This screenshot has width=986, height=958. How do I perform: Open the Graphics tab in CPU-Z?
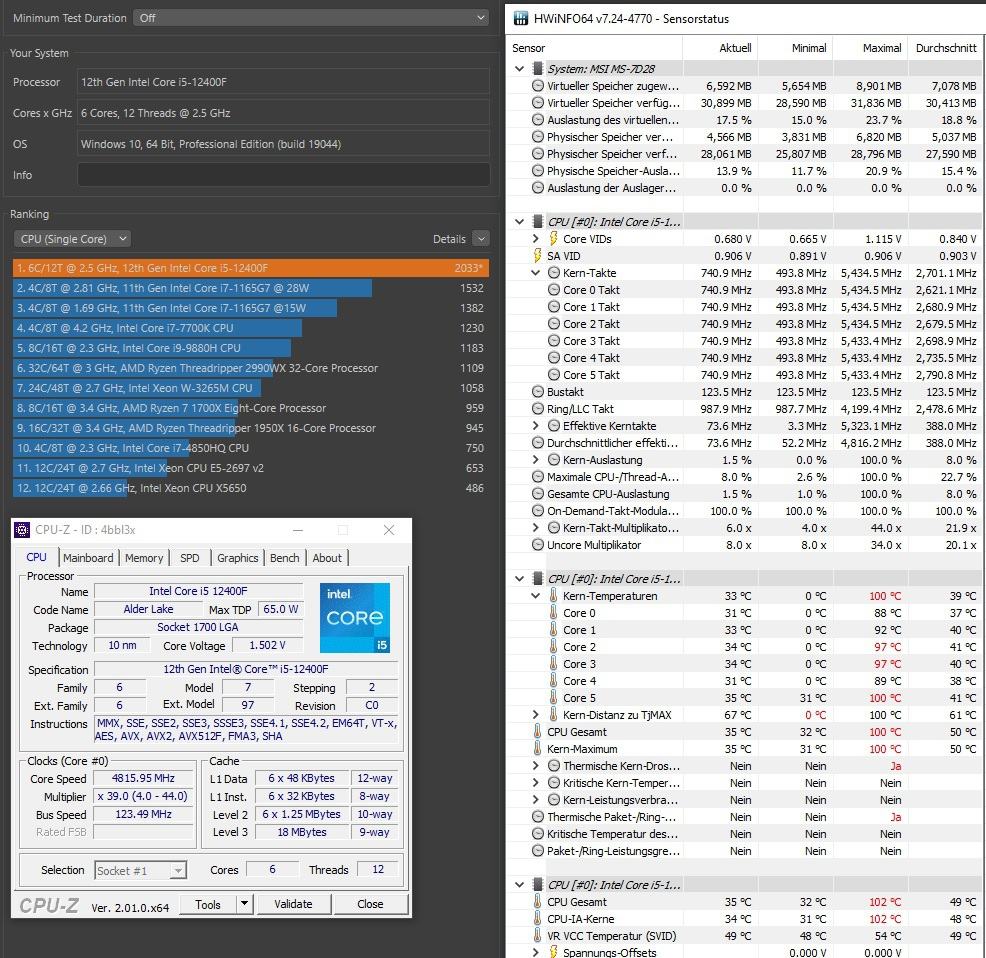238,558
